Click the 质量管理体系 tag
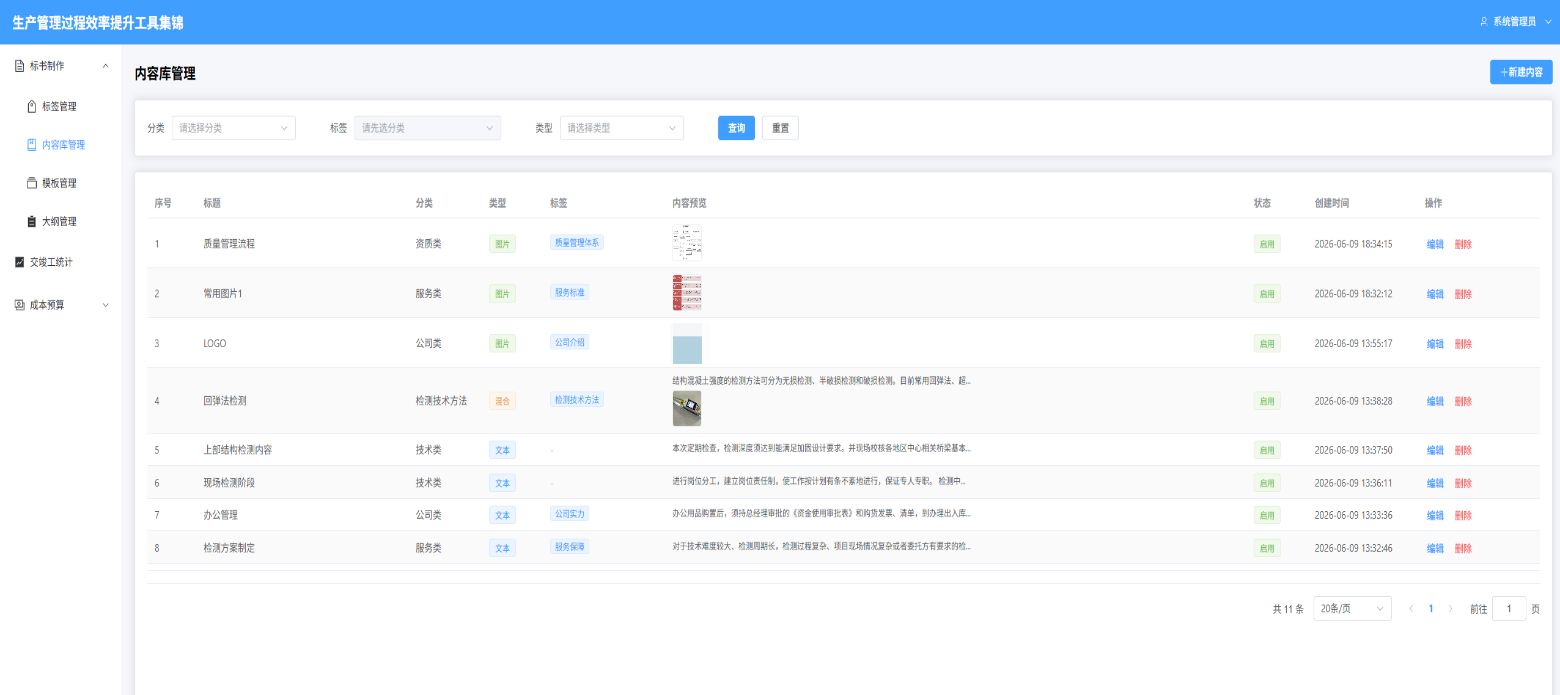The width and height of the screenshot is (1560, 695). (577, 242)
